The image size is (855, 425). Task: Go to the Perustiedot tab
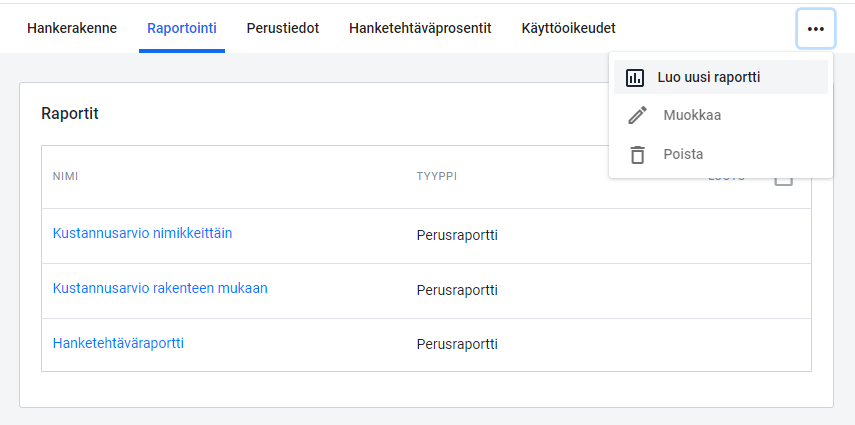click(282, 28)
